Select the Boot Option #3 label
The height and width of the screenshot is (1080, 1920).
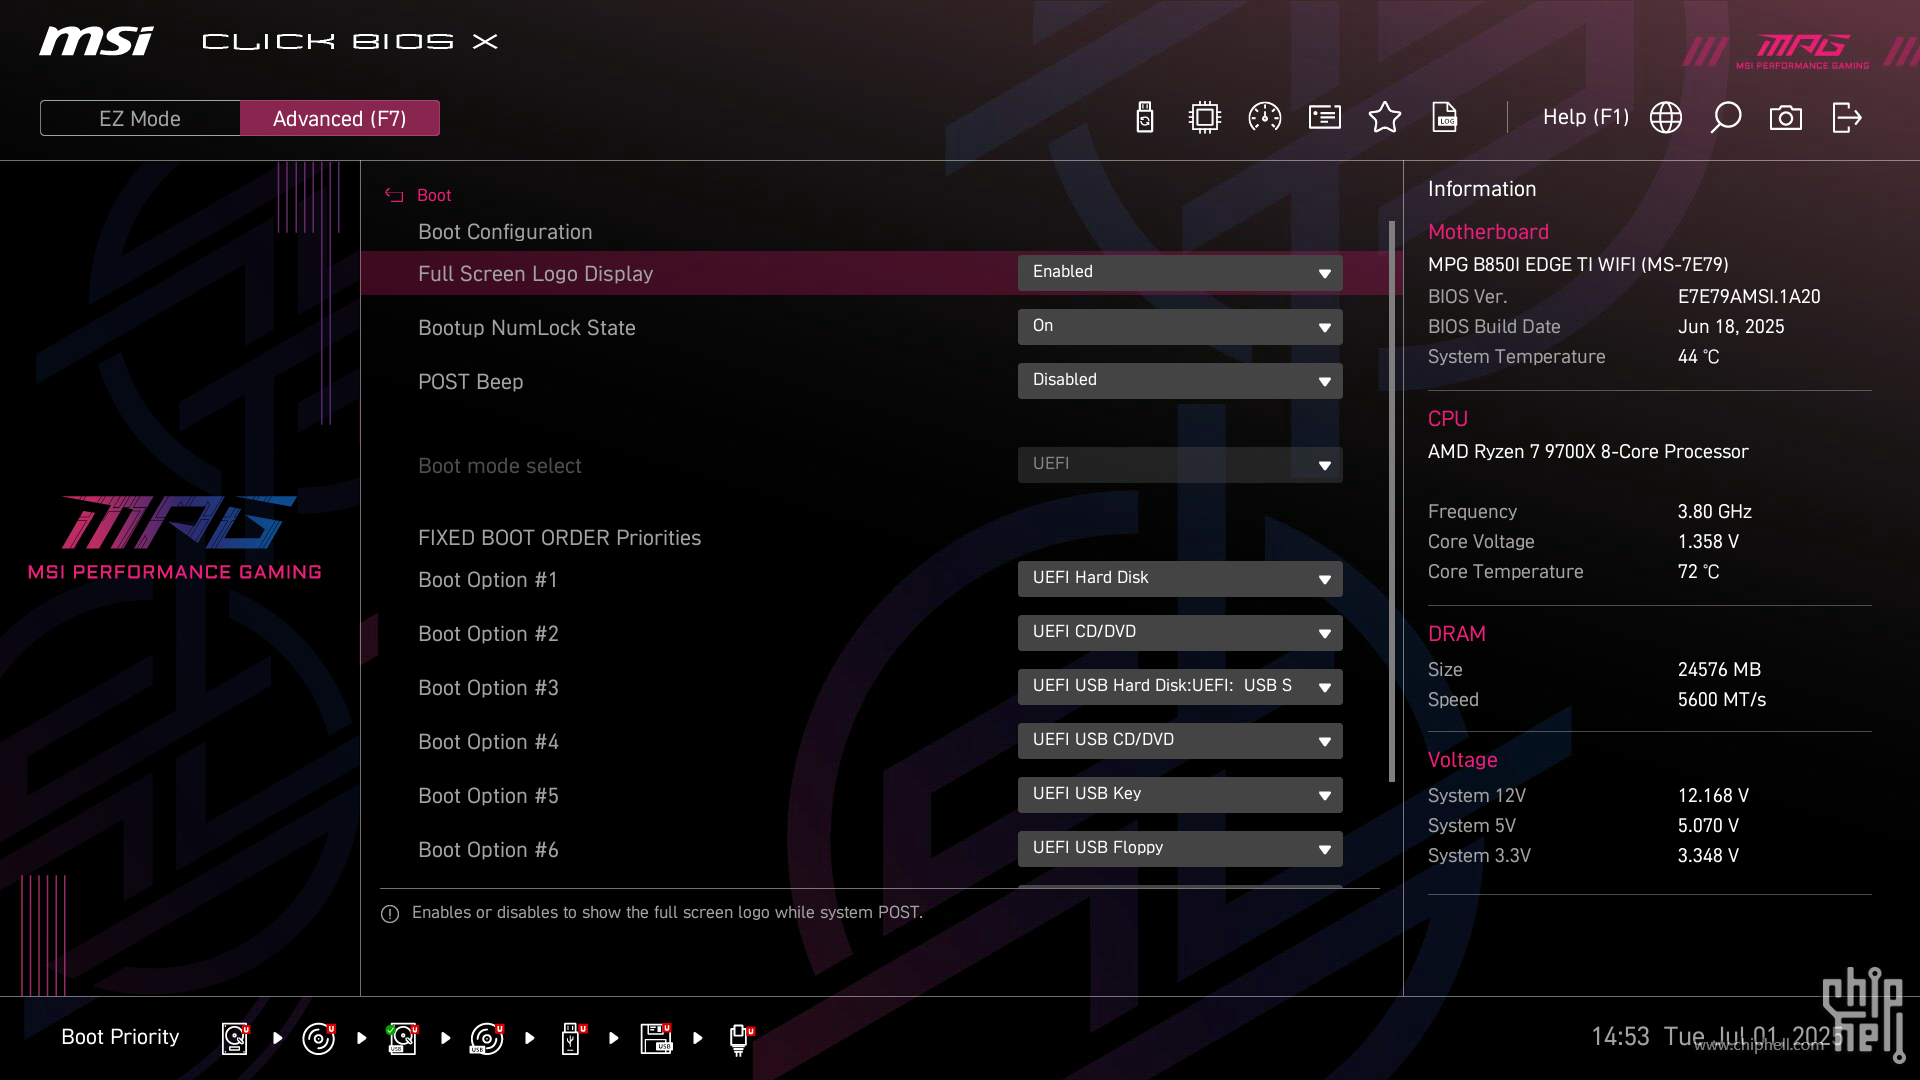[x=488, y=688]
